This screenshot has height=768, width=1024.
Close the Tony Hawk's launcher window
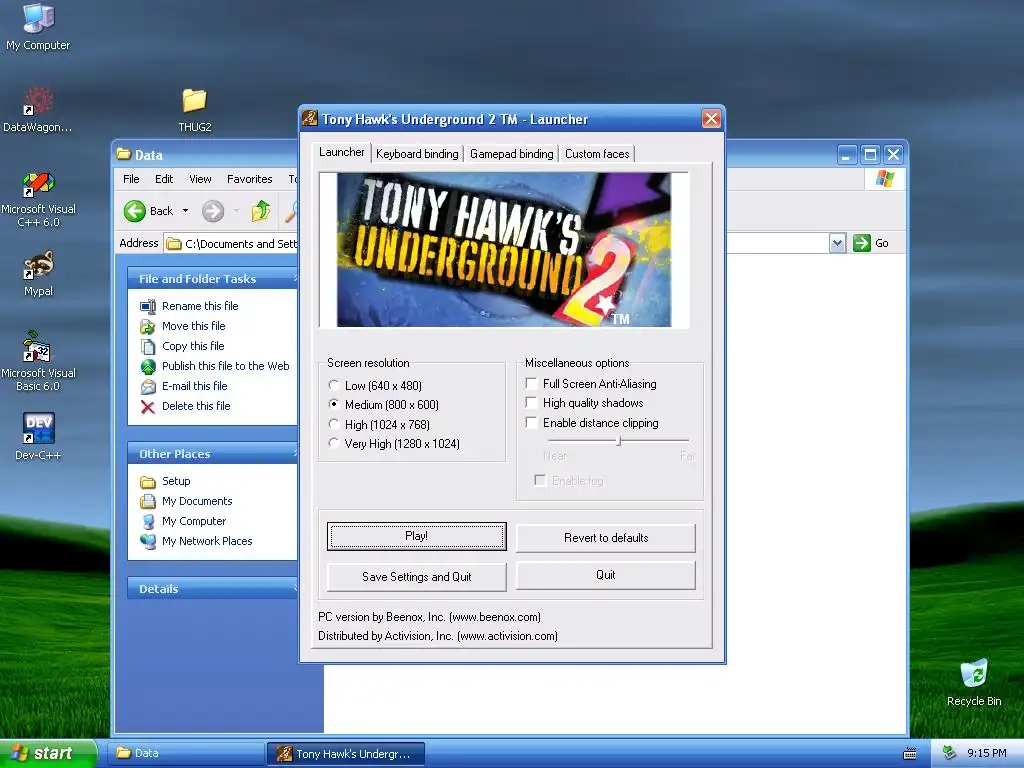click(x=711, y=119)
